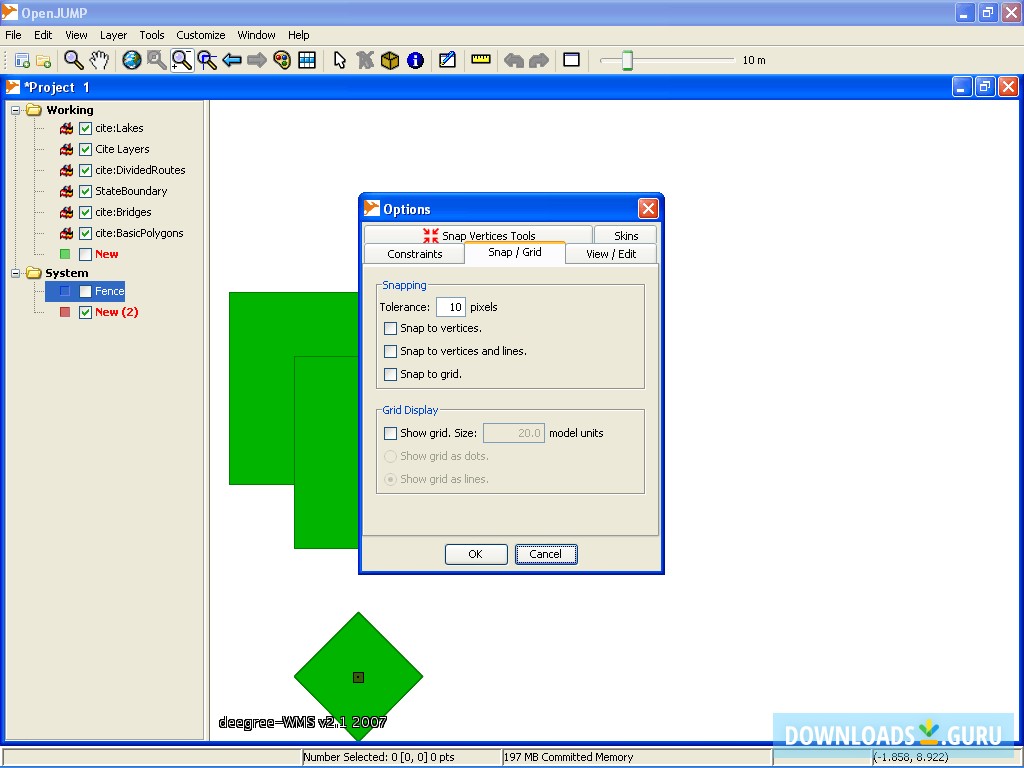This screenshot has width=1024, height=768.
Task: Enable Snap to grid option
Action: (391, 374)
